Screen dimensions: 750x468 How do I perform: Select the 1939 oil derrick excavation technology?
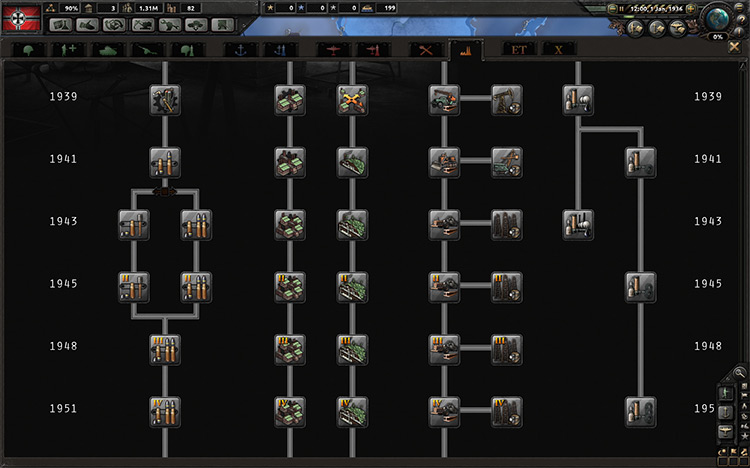(507, 100)
